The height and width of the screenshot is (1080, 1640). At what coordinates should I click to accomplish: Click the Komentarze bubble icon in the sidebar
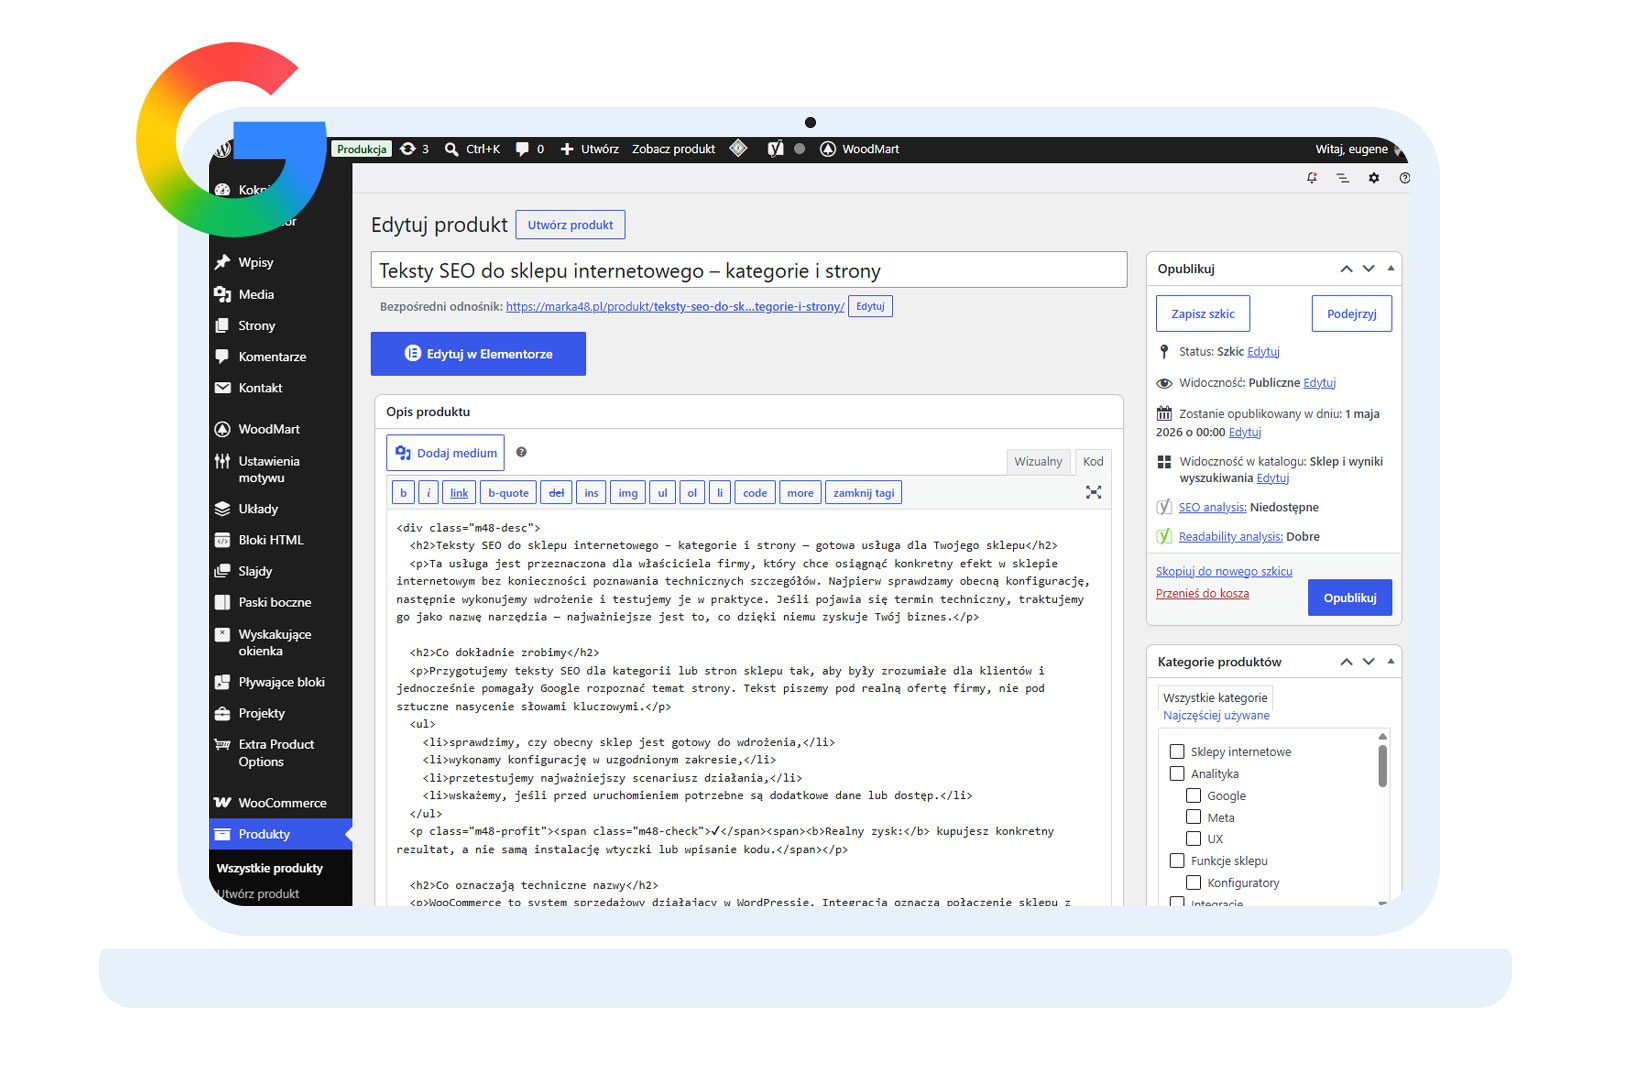point(222,356)
